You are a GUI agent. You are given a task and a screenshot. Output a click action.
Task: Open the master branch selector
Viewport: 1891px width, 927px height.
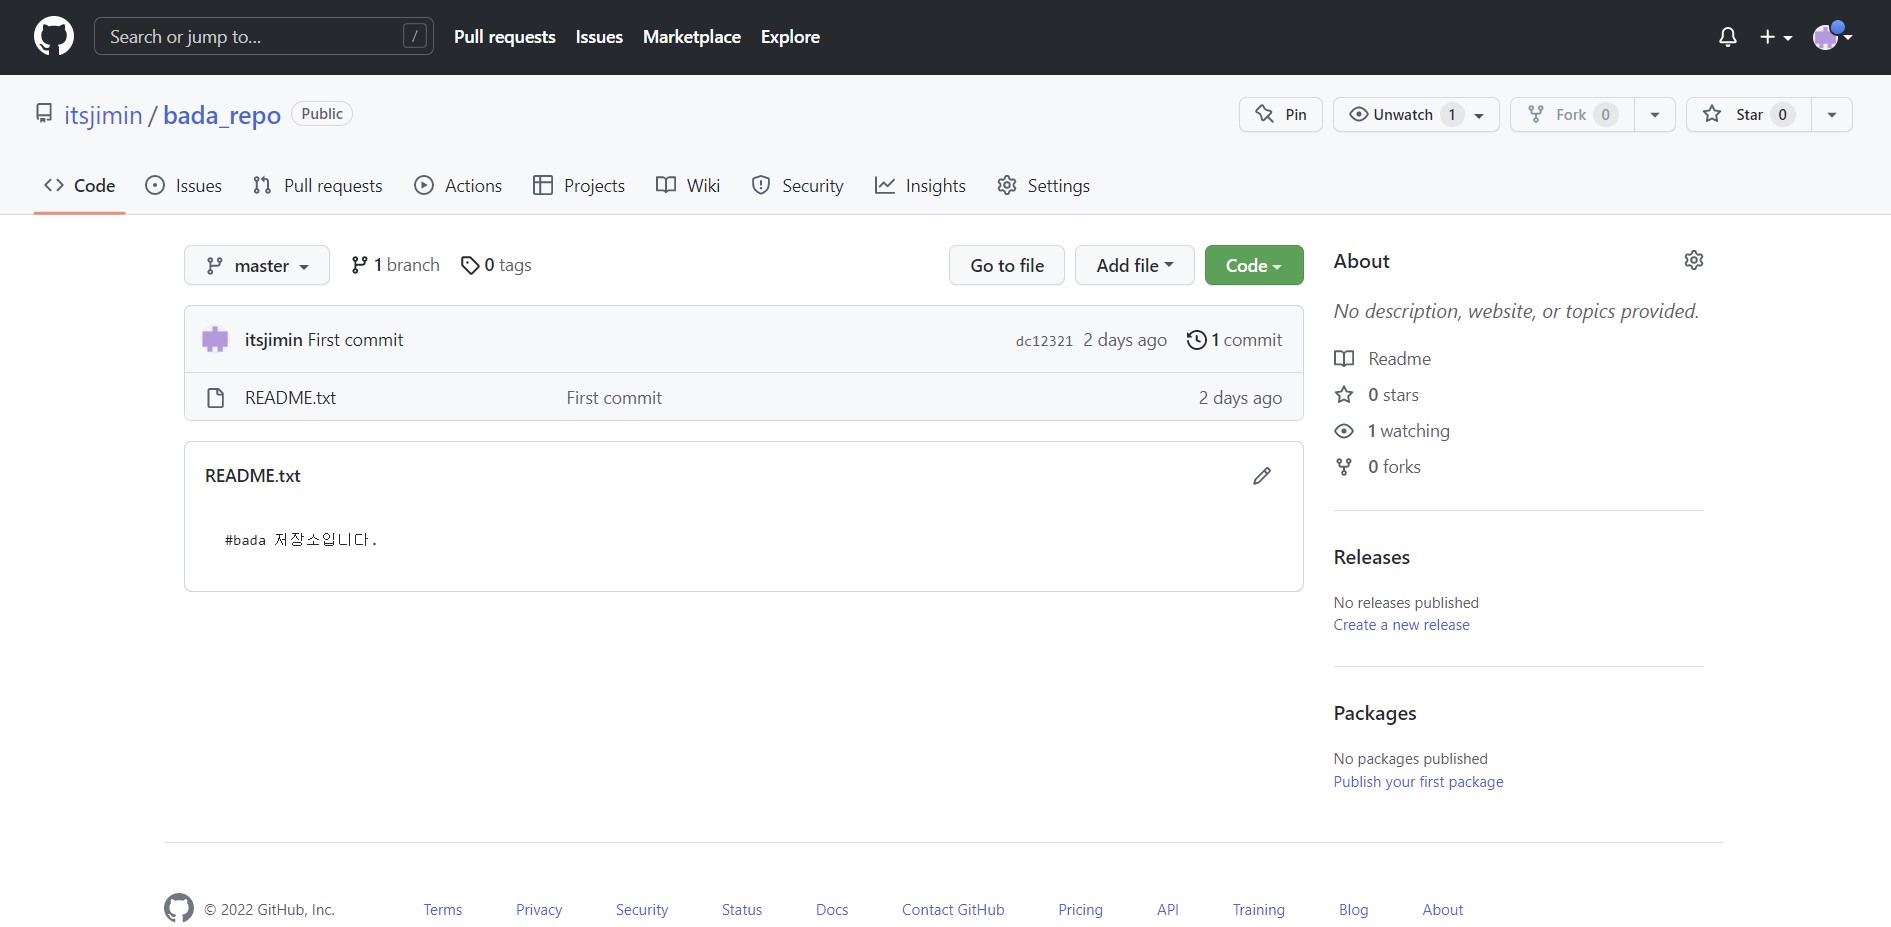coord(256,265)
